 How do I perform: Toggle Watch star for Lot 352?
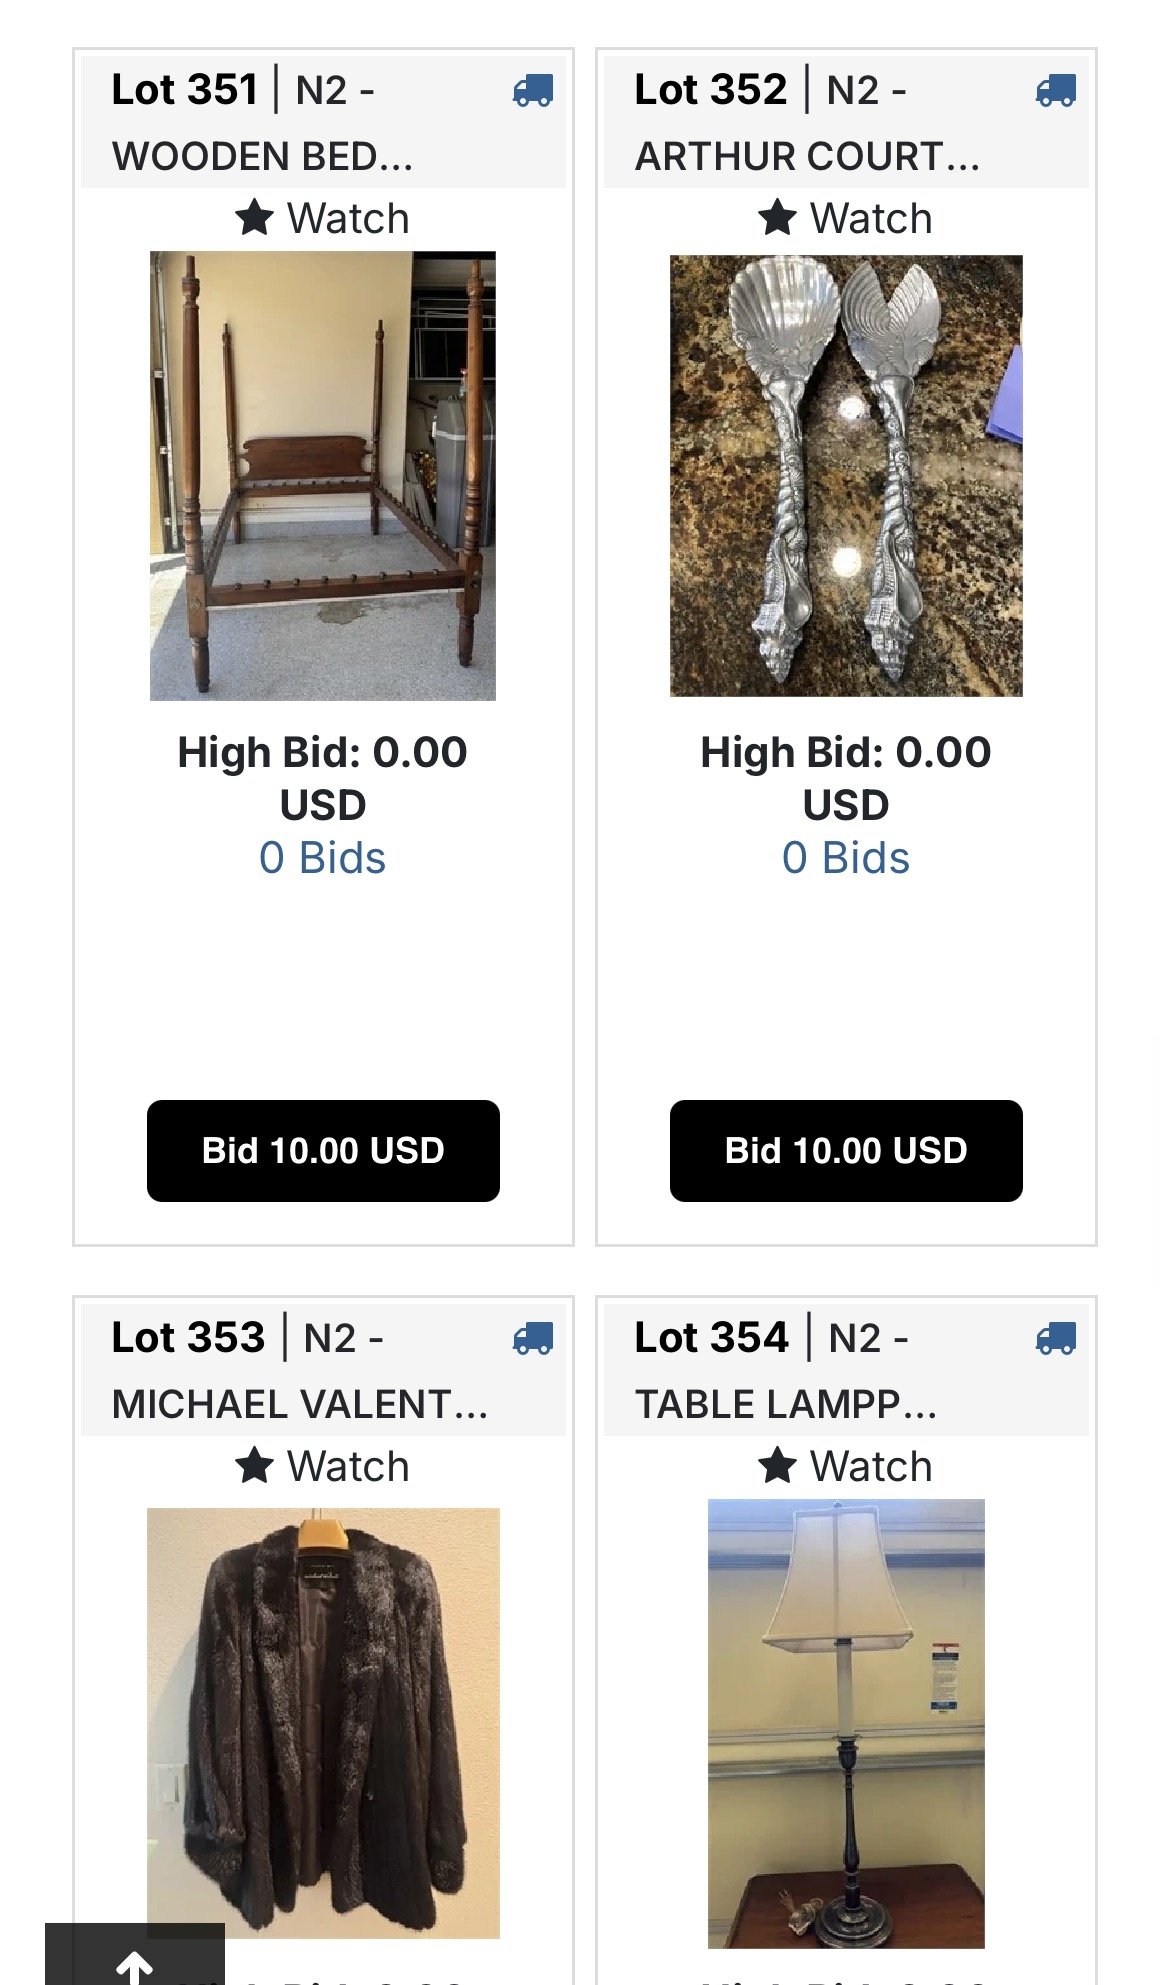[x=778, y=218]
